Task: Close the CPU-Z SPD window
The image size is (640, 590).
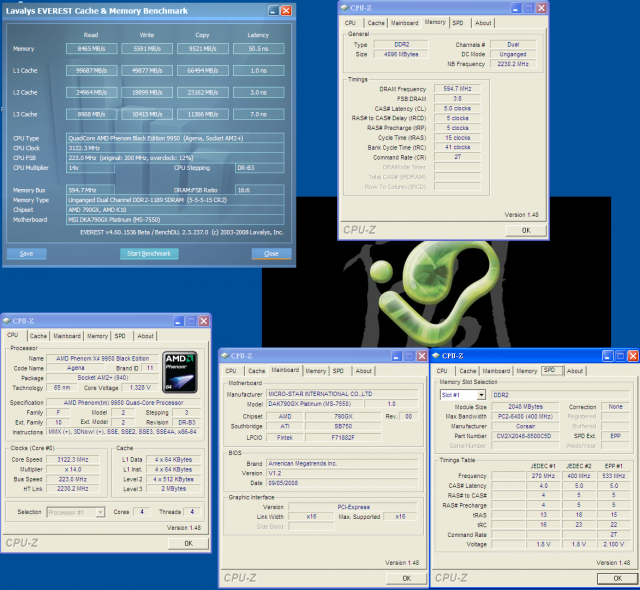Action: 633,356
